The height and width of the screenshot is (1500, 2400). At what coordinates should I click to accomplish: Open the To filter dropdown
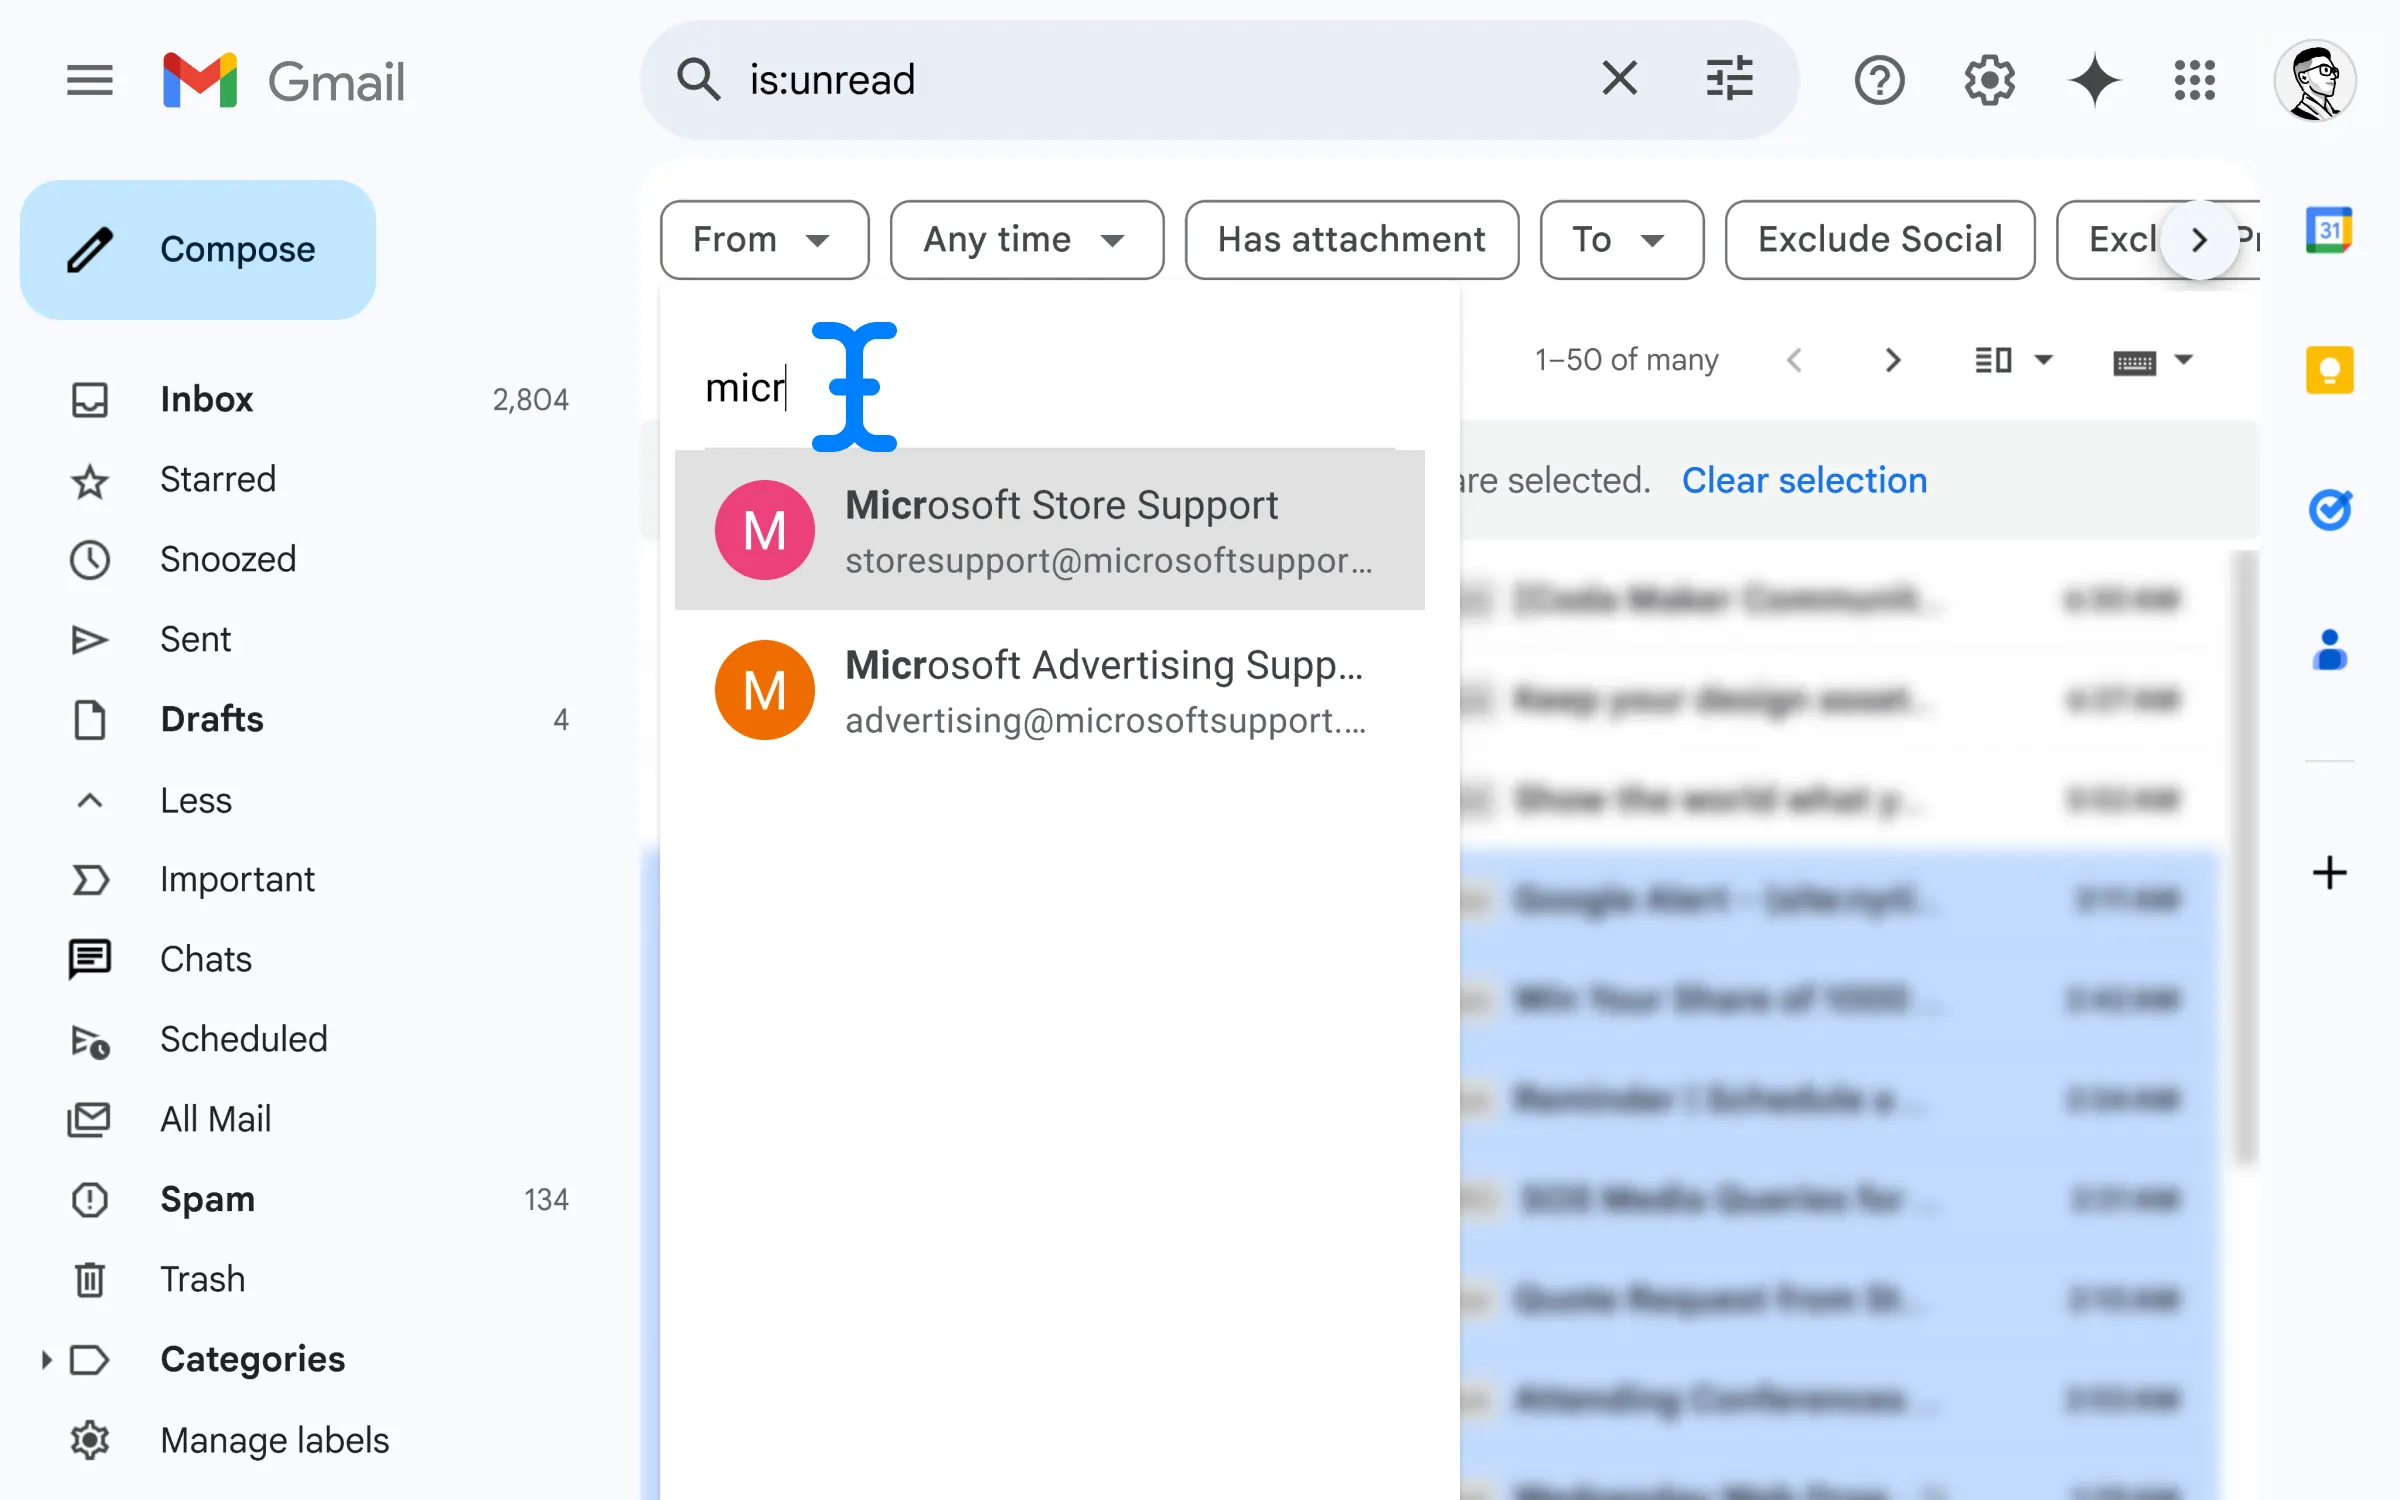[1622, 240]
